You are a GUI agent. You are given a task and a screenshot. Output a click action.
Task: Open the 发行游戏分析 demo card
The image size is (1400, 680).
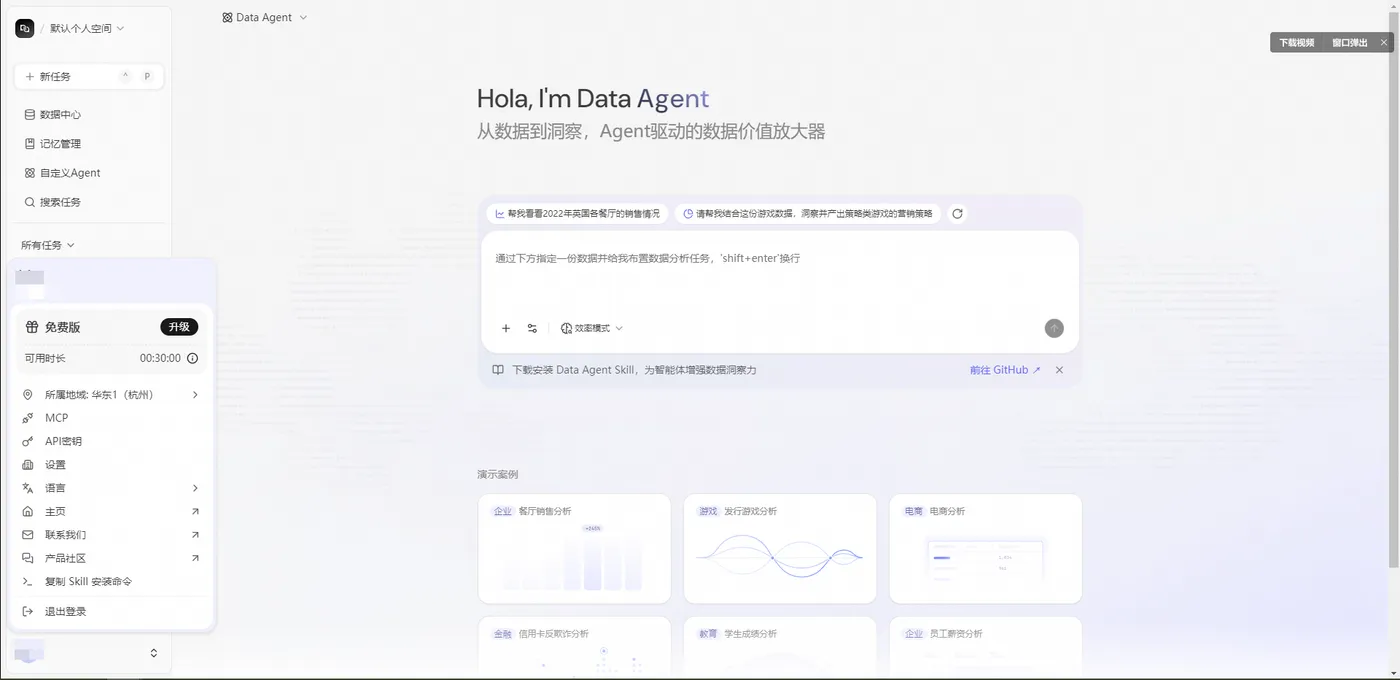click(780, 549)
